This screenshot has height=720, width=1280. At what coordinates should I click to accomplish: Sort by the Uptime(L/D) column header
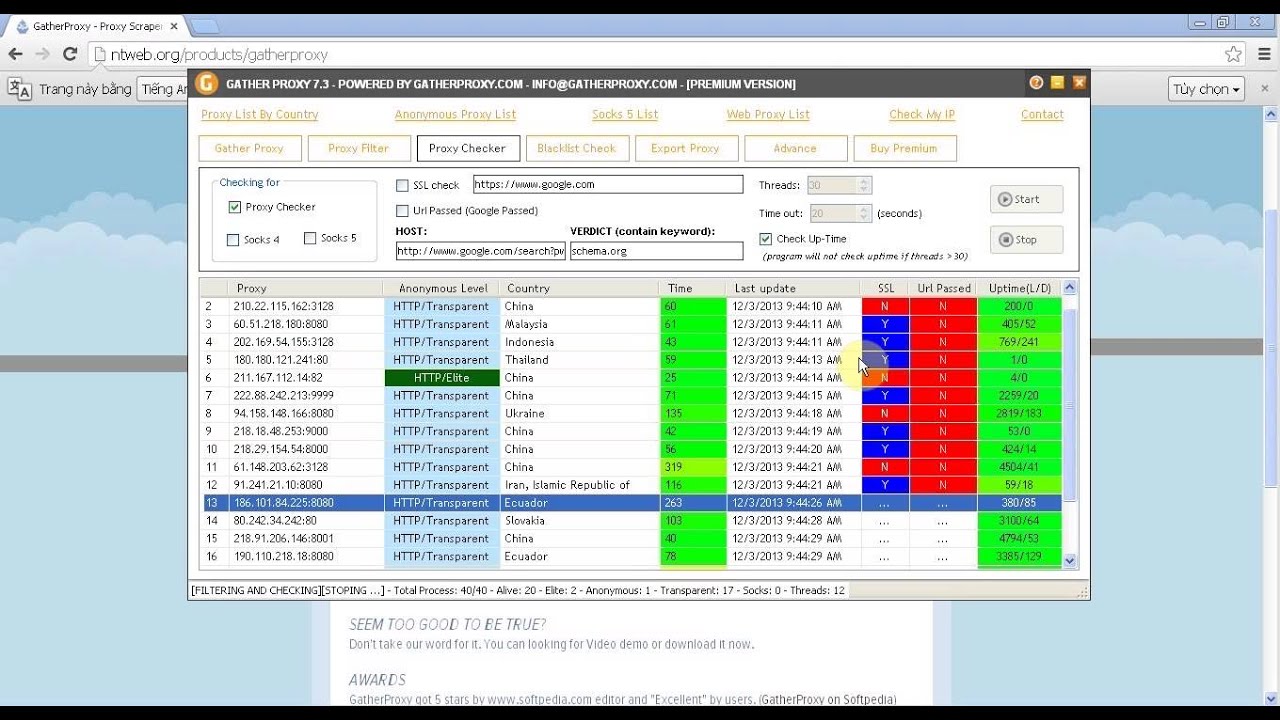click(x=1019, y=288)
